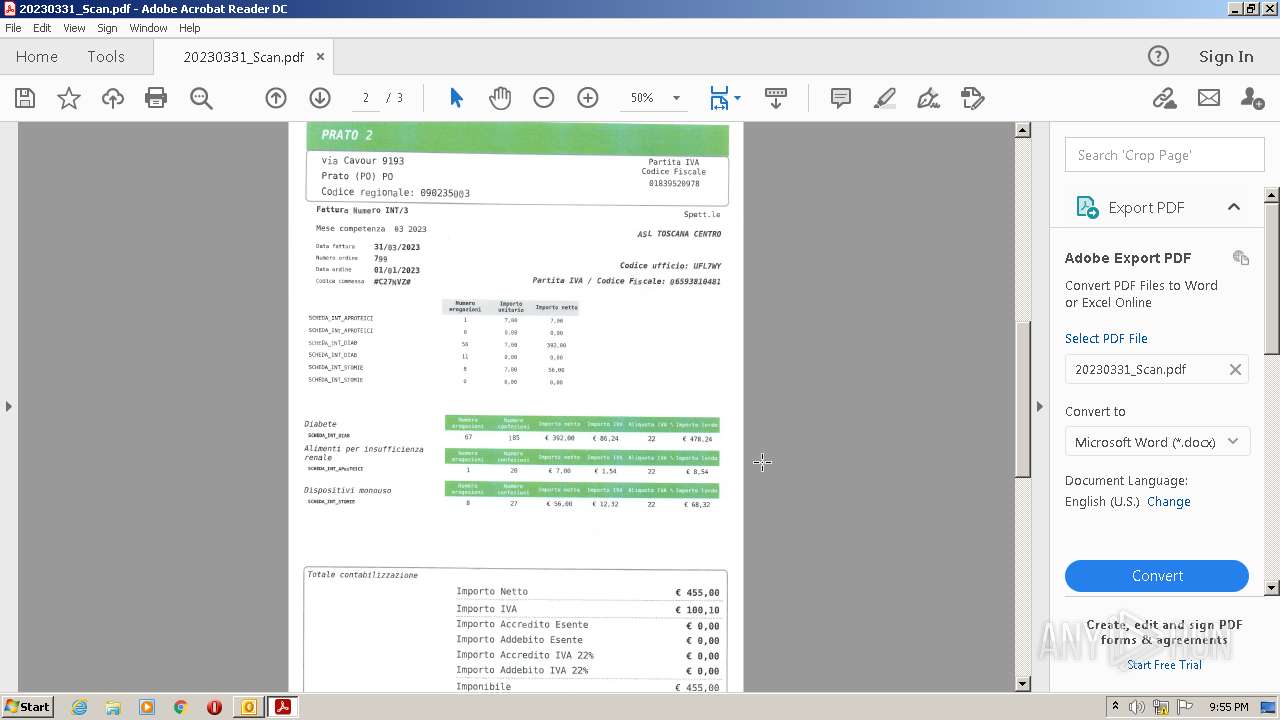This screenshot has width=1280, height=720.
Task: Zoom out with minus icon
Action: click(544, 98)
